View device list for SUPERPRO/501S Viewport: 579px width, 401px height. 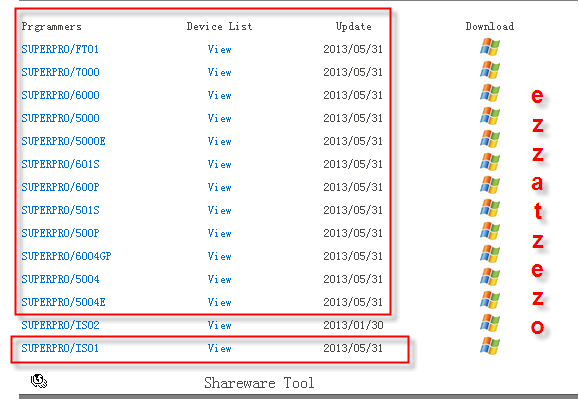(x=219, y=210)
